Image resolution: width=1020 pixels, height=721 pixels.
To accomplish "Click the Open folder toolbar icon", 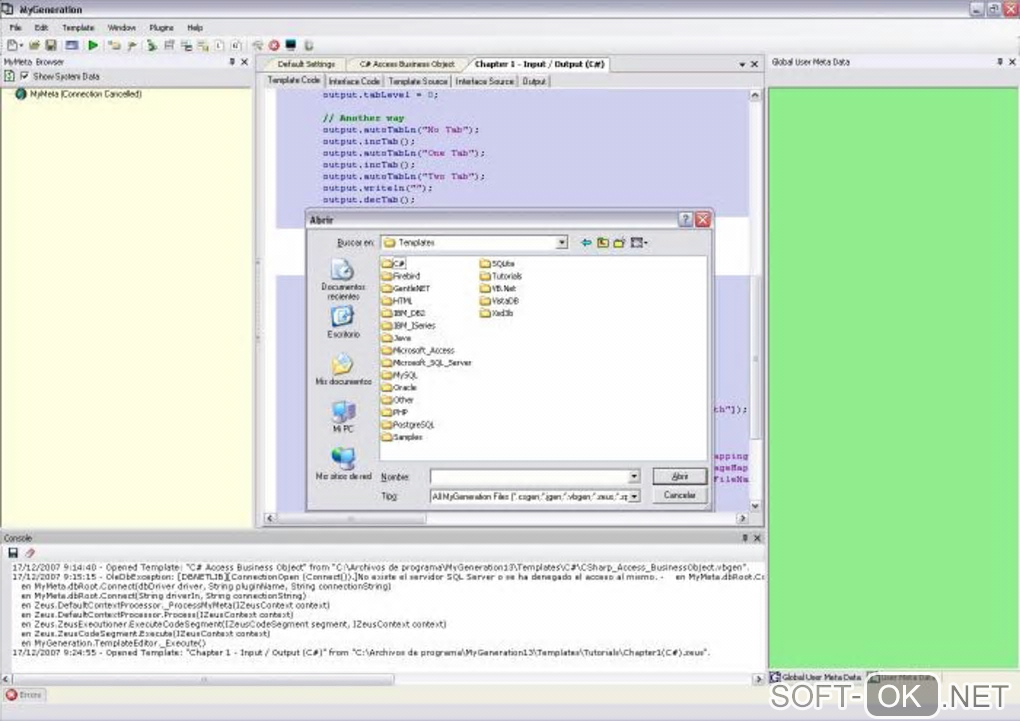I will [x=34, y=45].
